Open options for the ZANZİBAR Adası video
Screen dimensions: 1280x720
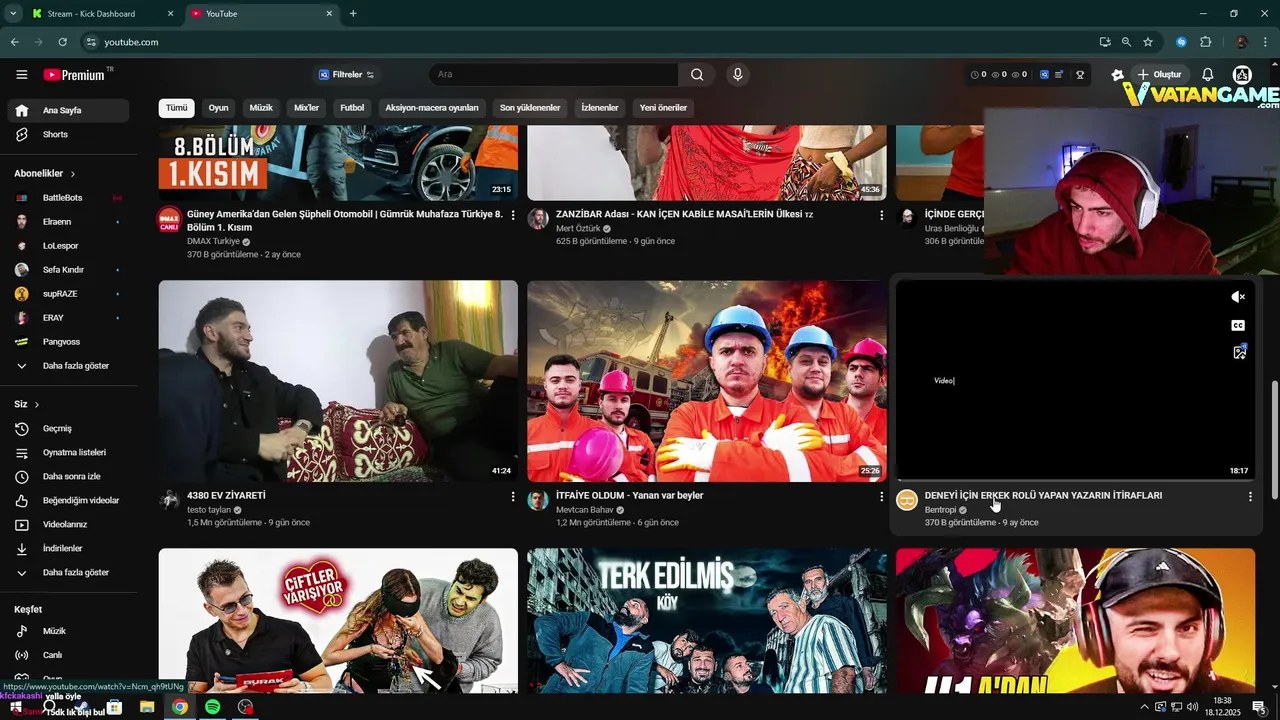881,215
